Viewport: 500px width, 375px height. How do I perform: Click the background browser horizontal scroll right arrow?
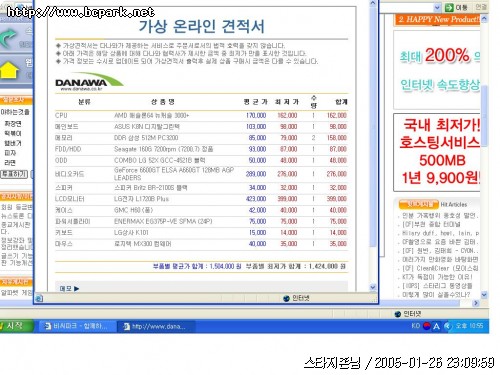point(476,303)
